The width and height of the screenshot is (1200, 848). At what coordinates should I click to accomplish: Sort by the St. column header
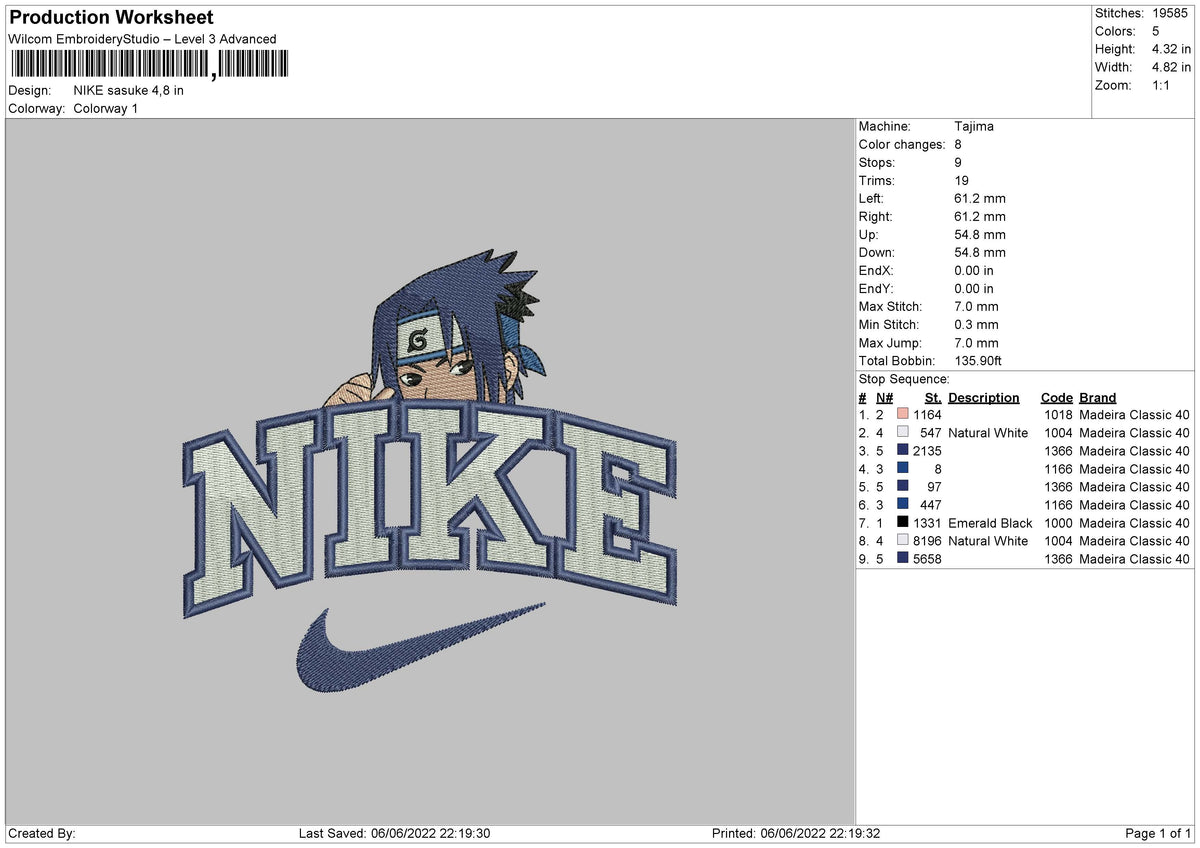pyautogui.click(x=932, y=397)
